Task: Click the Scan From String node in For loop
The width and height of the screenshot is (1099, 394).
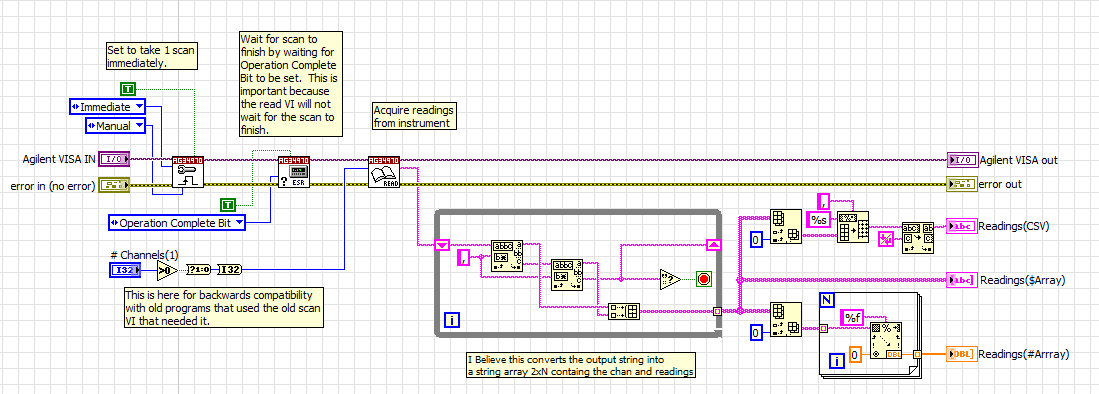Action: point(886,341)
